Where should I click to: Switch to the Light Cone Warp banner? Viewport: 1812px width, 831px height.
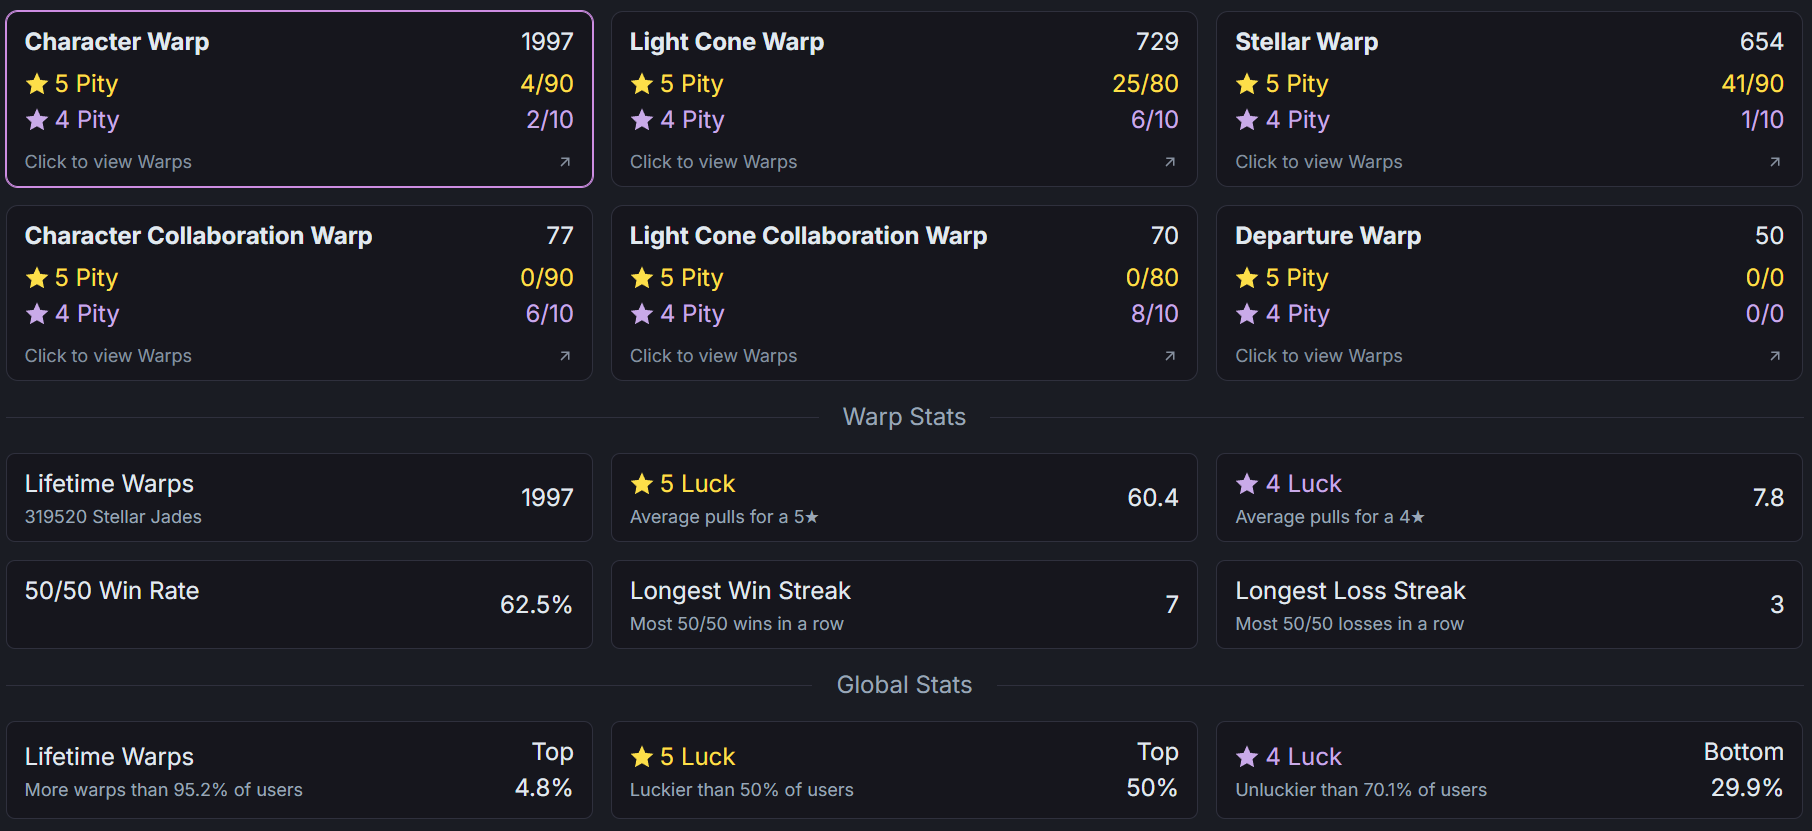(727, 42)
